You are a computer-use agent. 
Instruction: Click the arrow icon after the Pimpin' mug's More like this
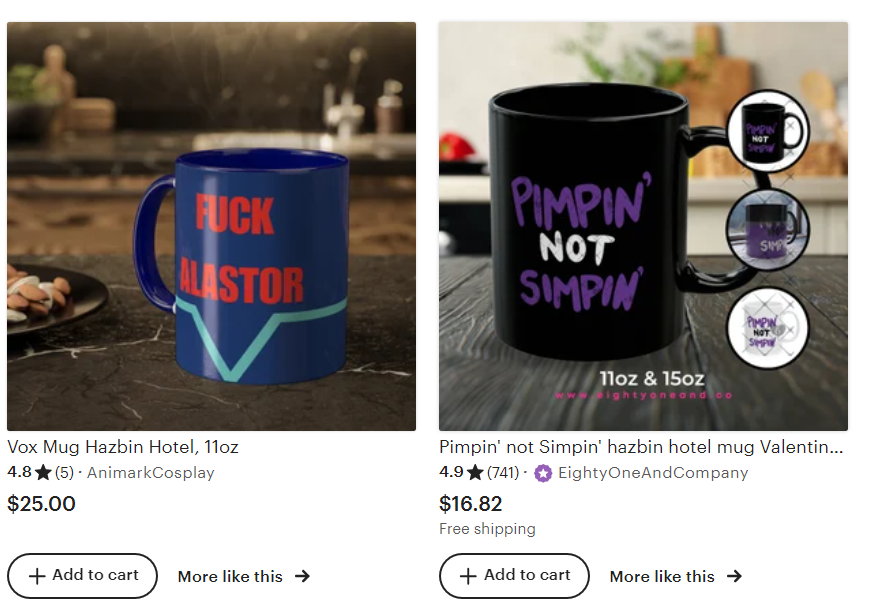pos(735,576)
